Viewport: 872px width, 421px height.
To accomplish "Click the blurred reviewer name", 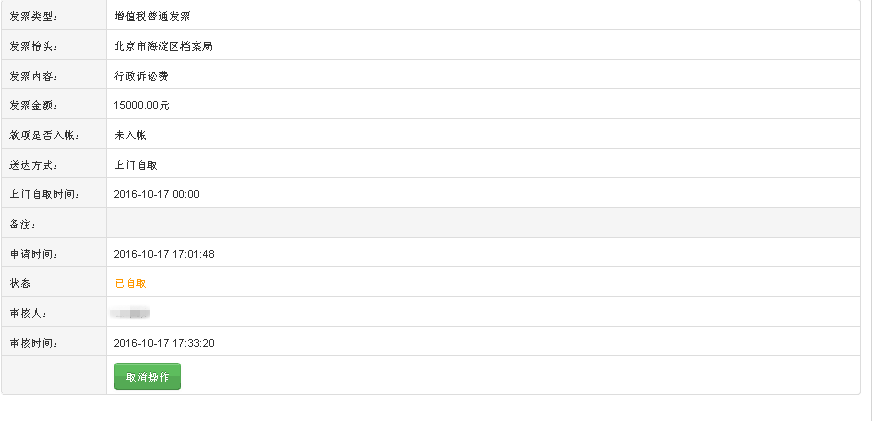I will 132,313.
